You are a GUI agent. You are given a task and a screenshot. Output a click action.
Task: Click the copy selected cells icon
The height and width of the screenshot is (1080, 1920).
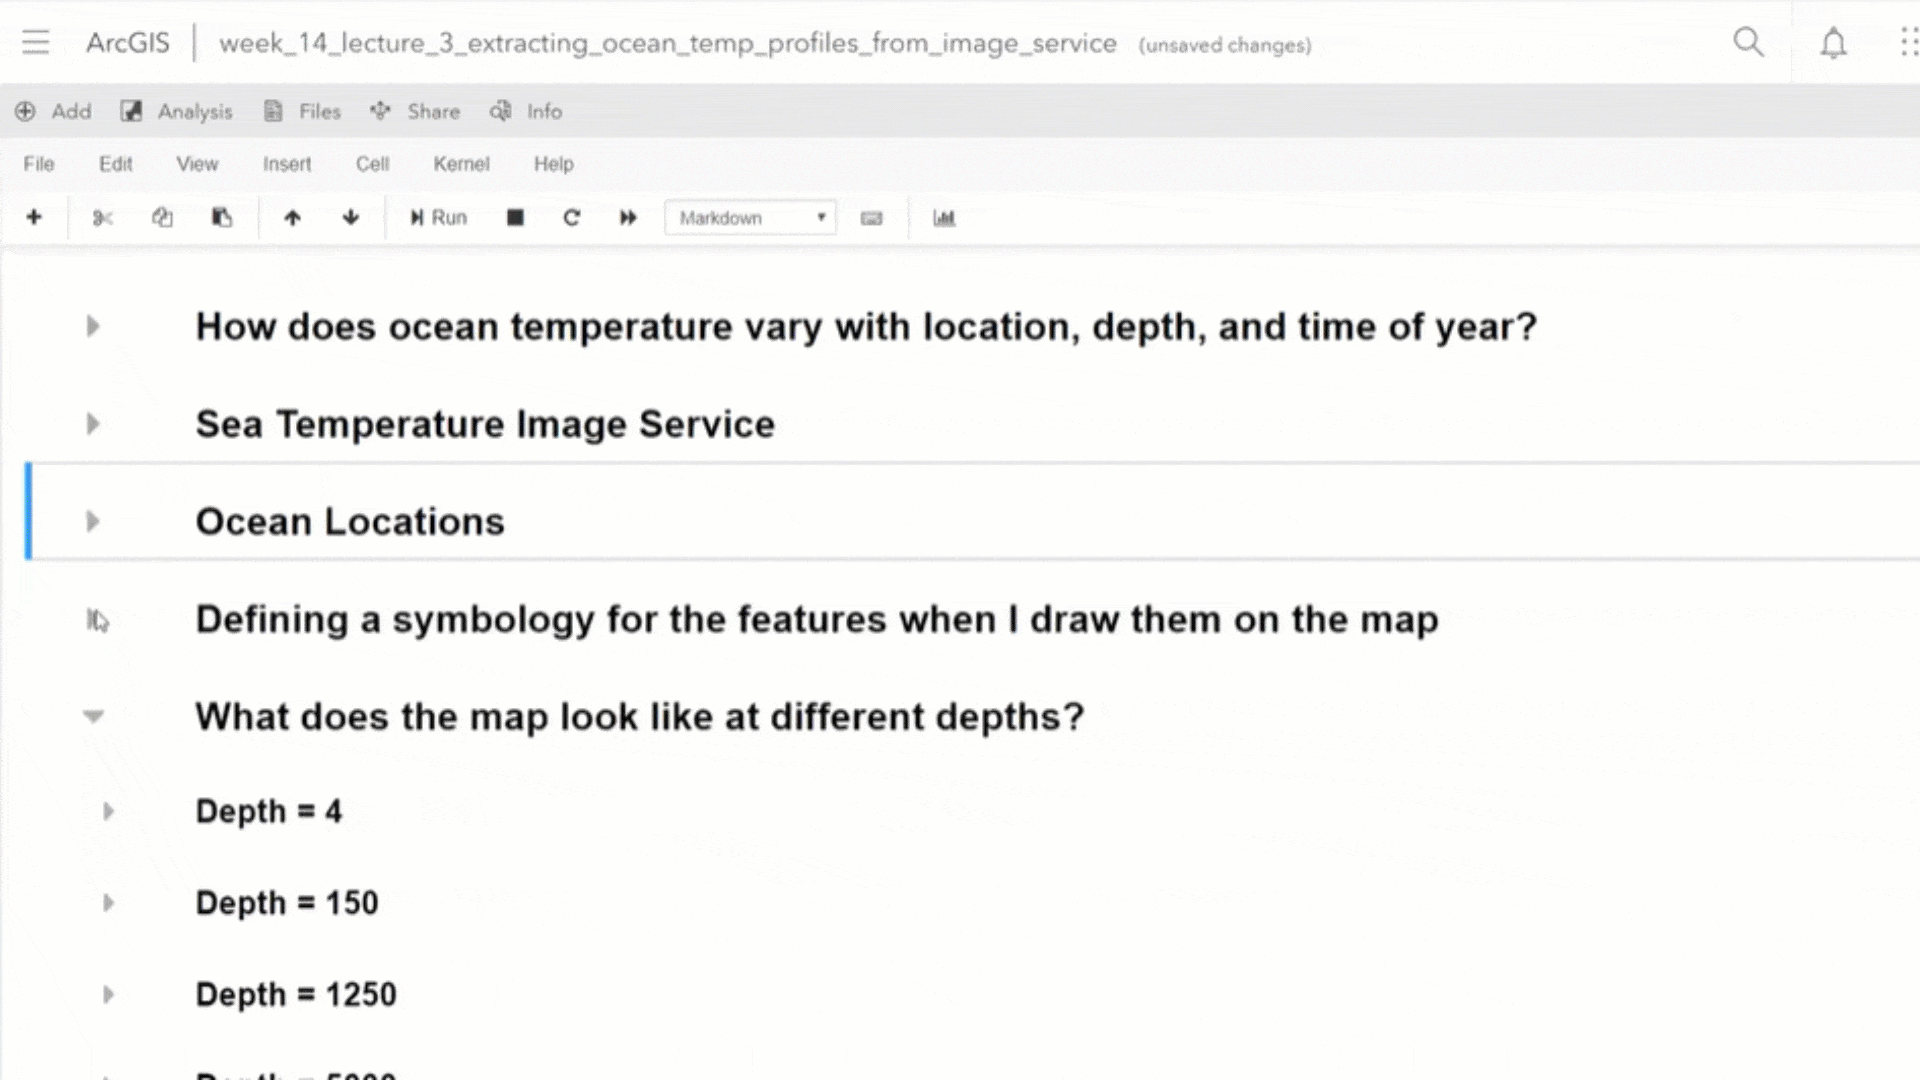(162, 218)
